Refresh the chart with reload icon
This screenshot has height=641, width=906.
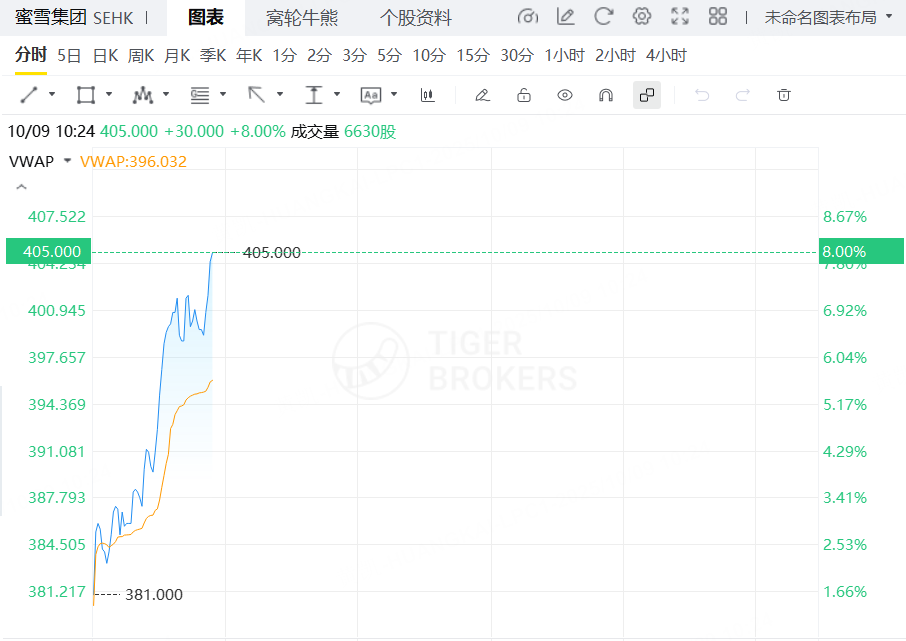point(603,17)
